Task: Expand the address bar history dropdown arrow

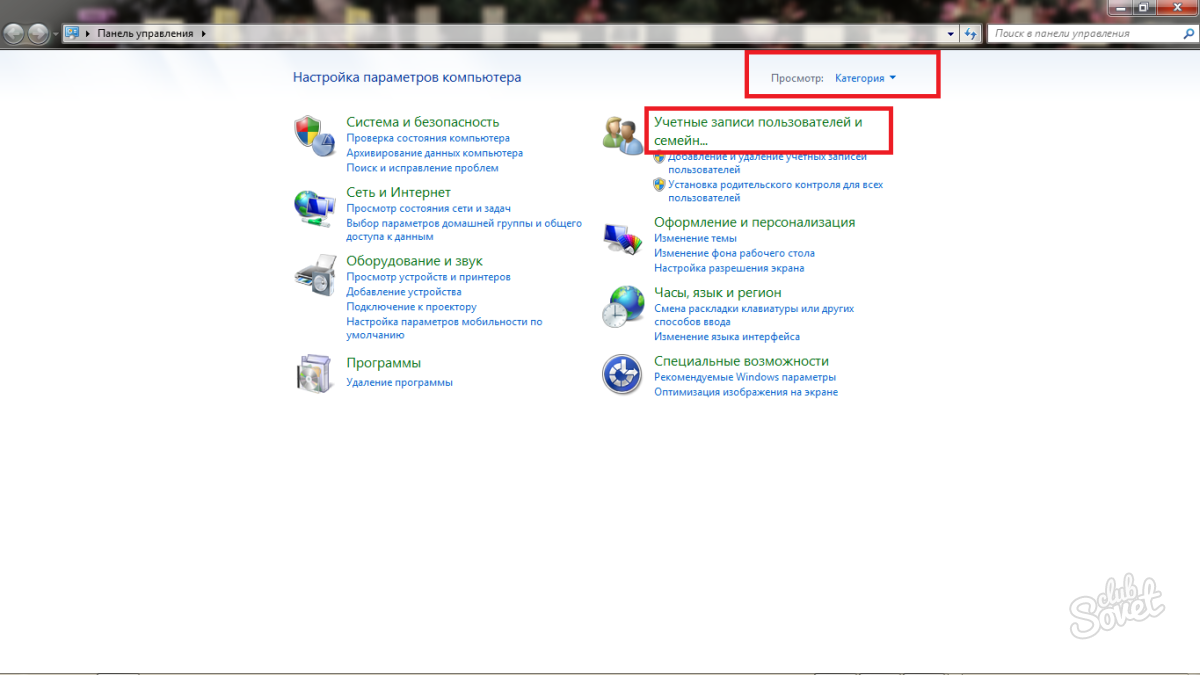Action: click(951, 33)
